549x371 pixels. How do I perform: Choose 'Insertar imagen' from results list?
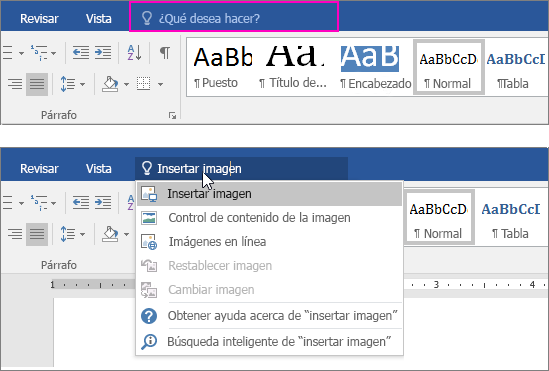coord(269,194)
